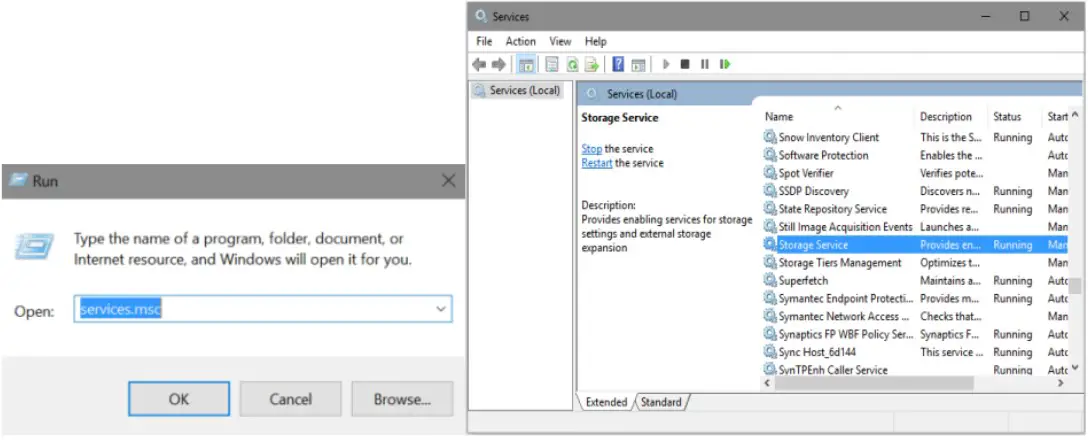Click Cancel in the Run dialog
Viewport: 1089px width, 440px height.
click(x=290, y=399)
